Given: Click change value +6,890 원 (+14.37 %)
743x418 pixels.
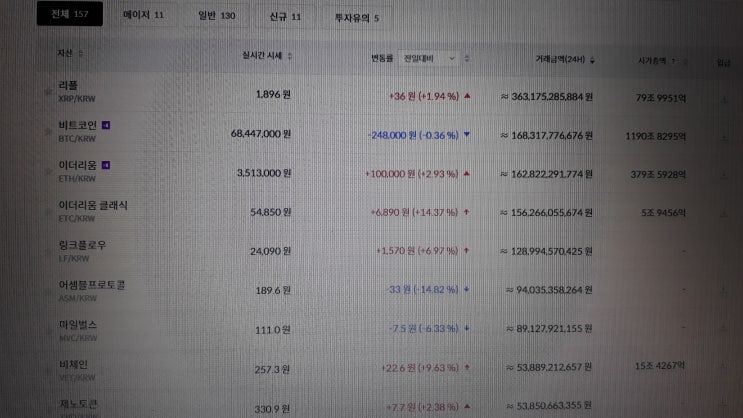Looking at the screenshot, I should [414, 212].
